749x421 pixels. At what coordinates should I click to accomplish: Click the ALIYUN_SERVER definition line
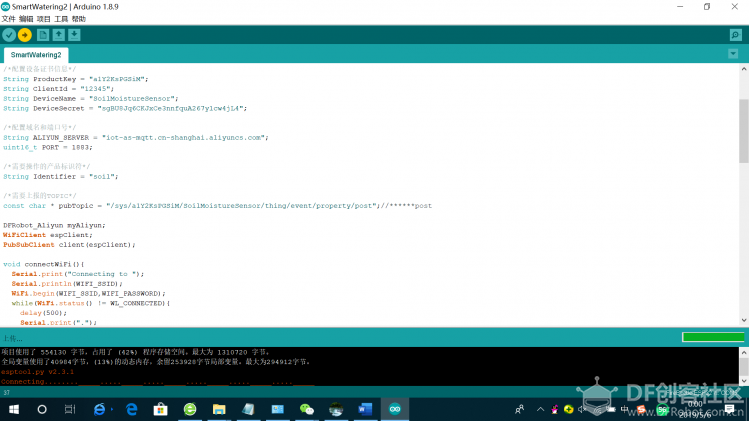coord(136,138)
